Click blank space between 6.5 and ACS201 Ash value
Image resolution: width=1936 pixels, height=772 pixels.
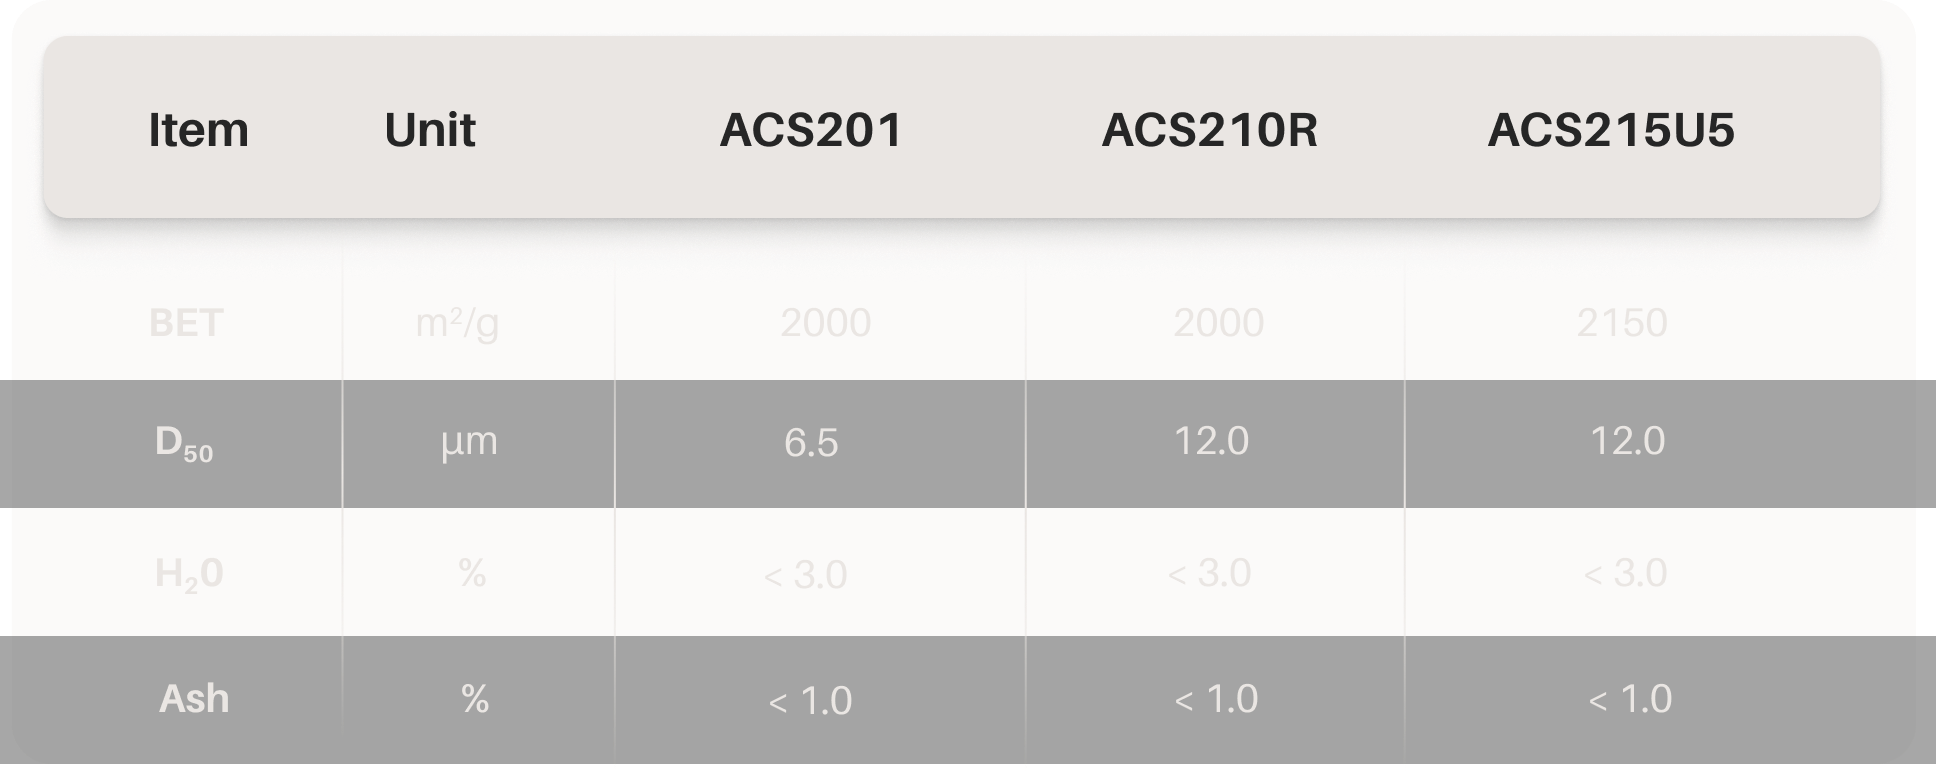point(811,572)
